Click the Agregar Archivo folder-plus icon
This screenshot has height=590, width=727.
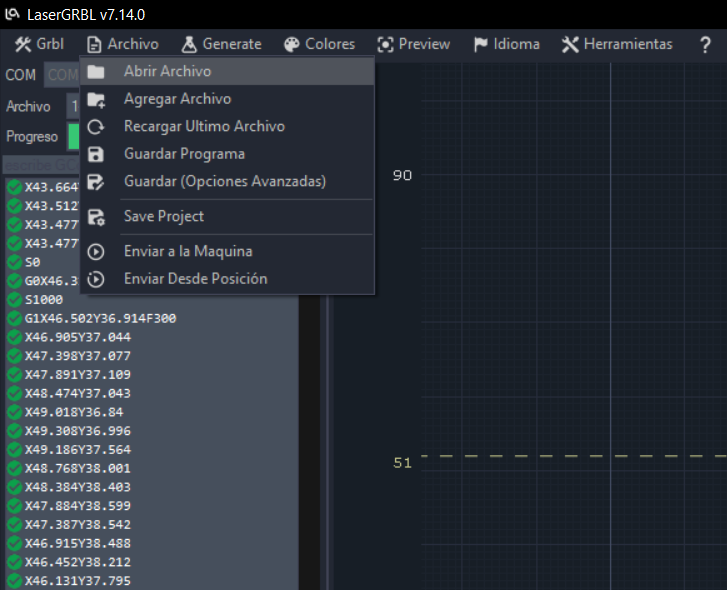96,99
